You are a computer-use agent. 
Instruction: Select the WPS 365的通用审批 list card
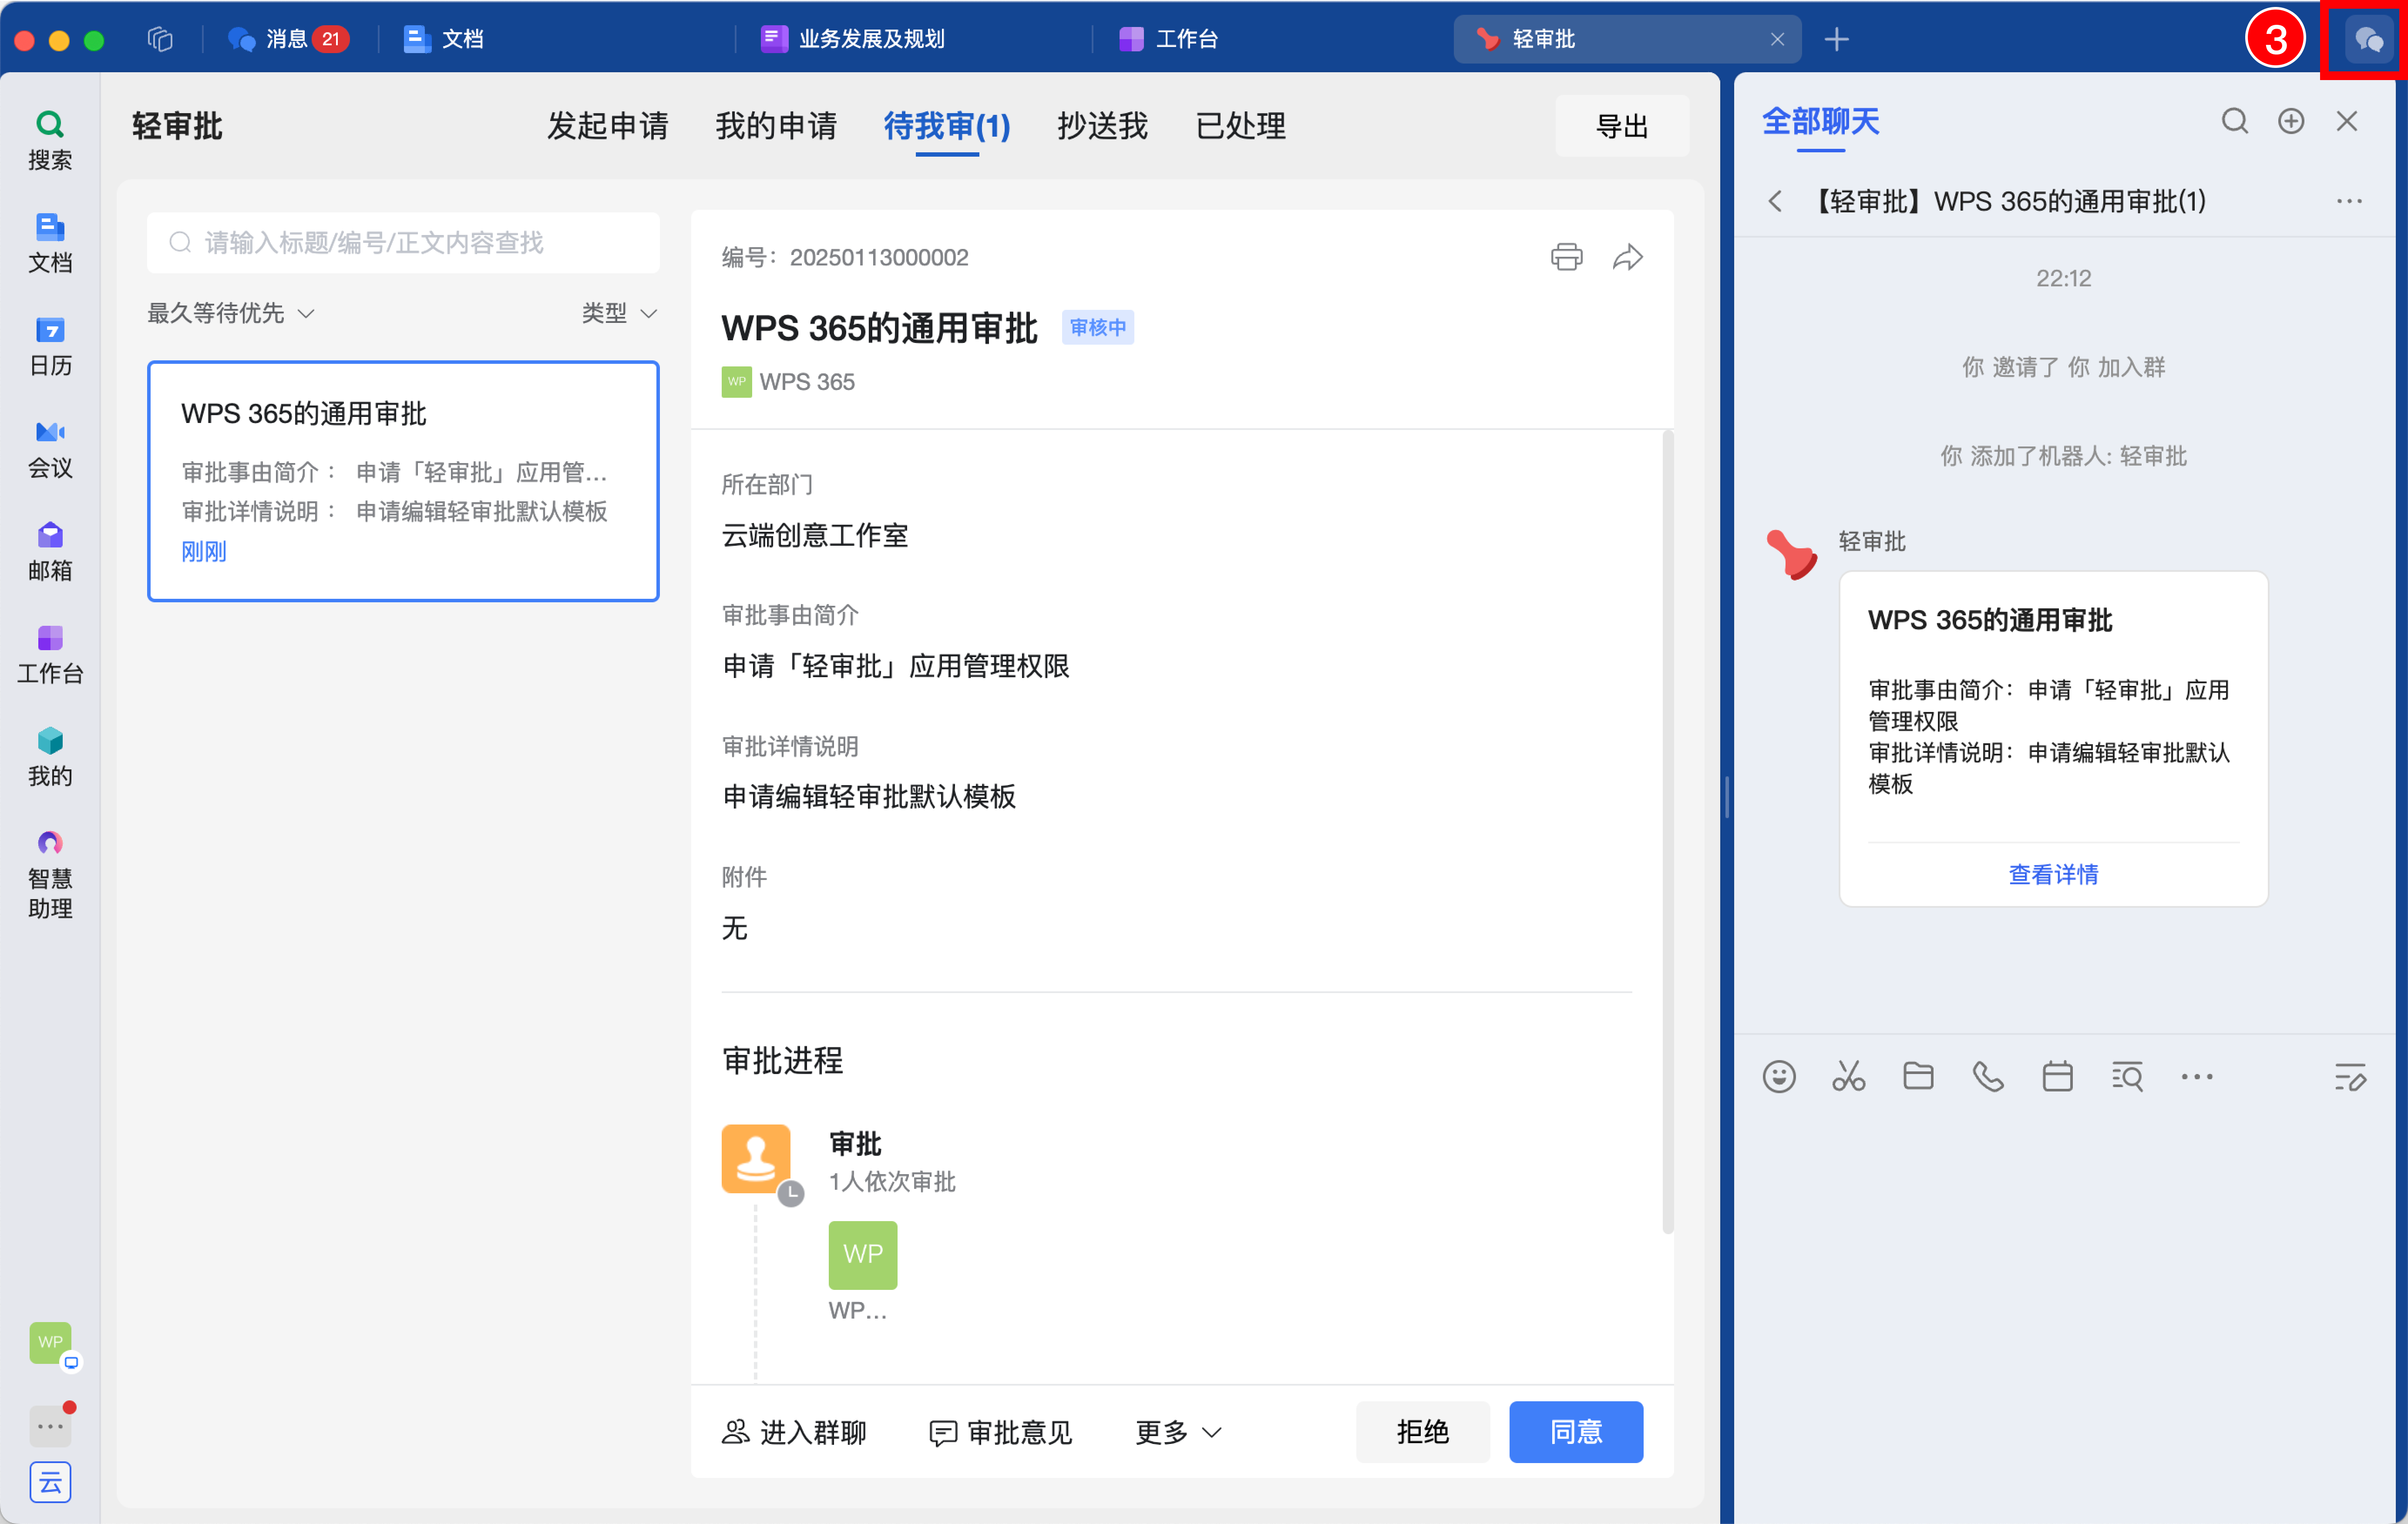click(403, 481)
